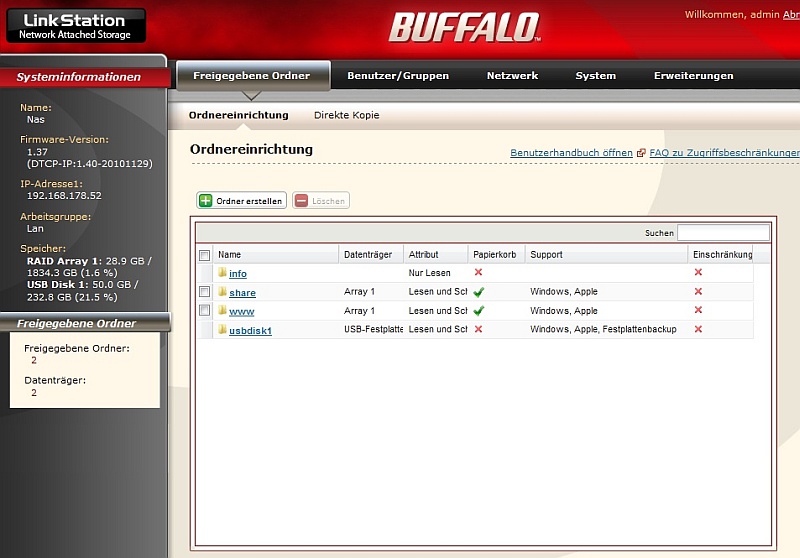Click the red minus Löschen icon

(301, 201)
